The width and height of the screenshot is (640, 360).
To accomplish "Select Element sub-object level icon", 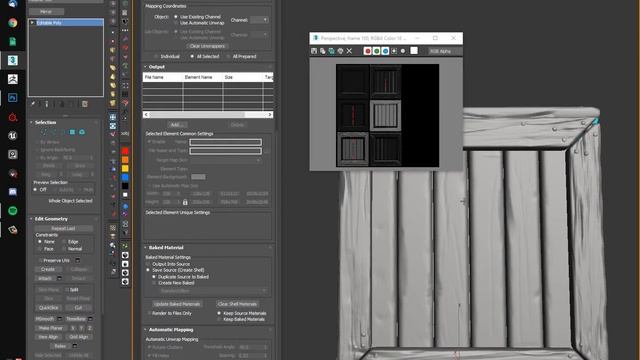I will [x=82, y=132].
